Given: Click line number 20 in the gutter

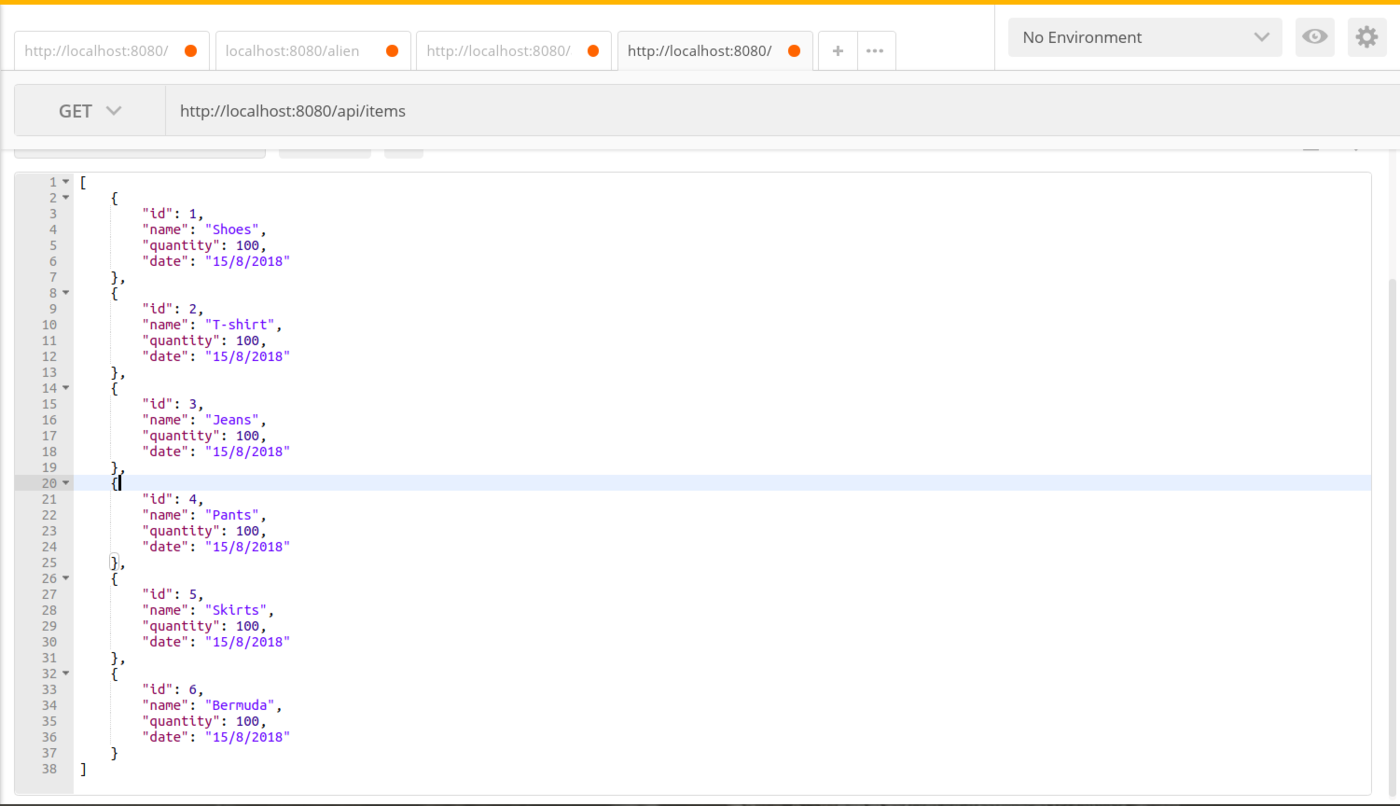Looking at the screenshot, I should pos(48,482).
